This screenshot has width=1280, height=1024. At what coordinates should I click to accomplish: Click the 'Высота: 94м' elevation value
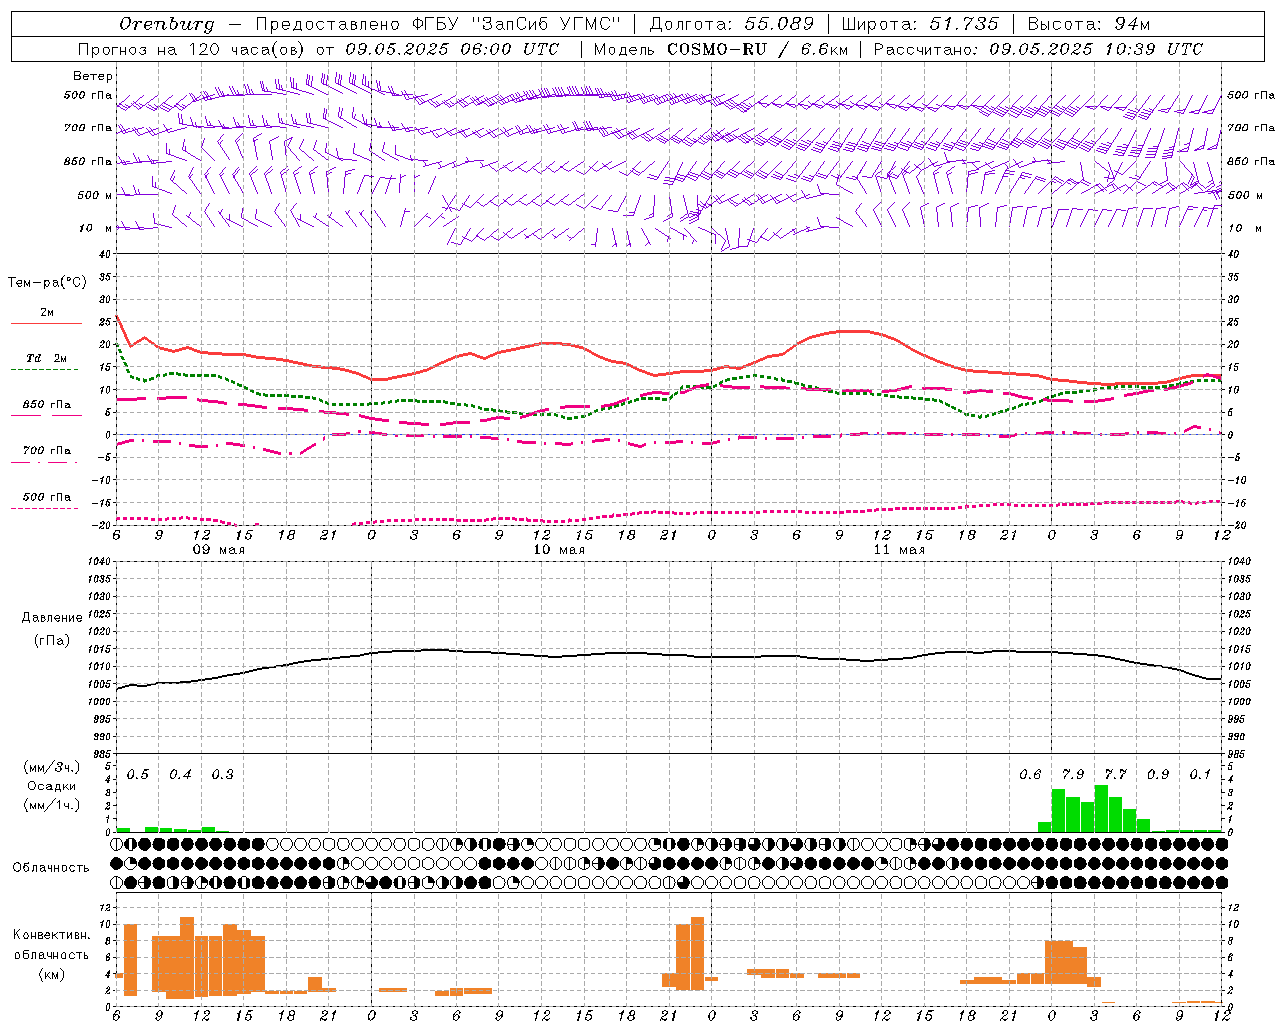click(1089, 24)
